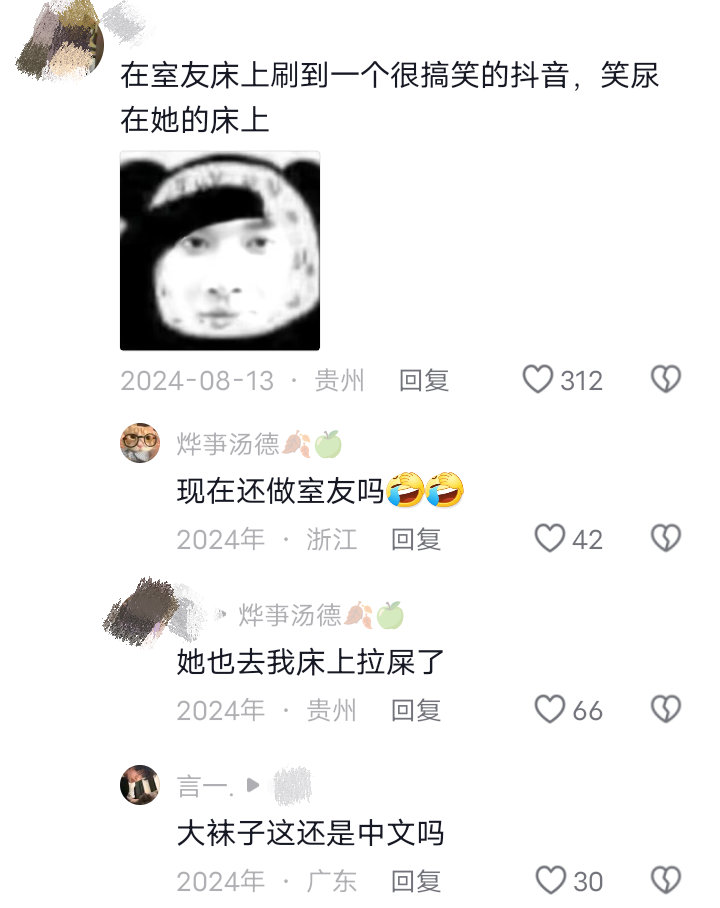Screen dimensions: 720x908
Task: Open the blurry panda meme image
Action: click(220, 251)
